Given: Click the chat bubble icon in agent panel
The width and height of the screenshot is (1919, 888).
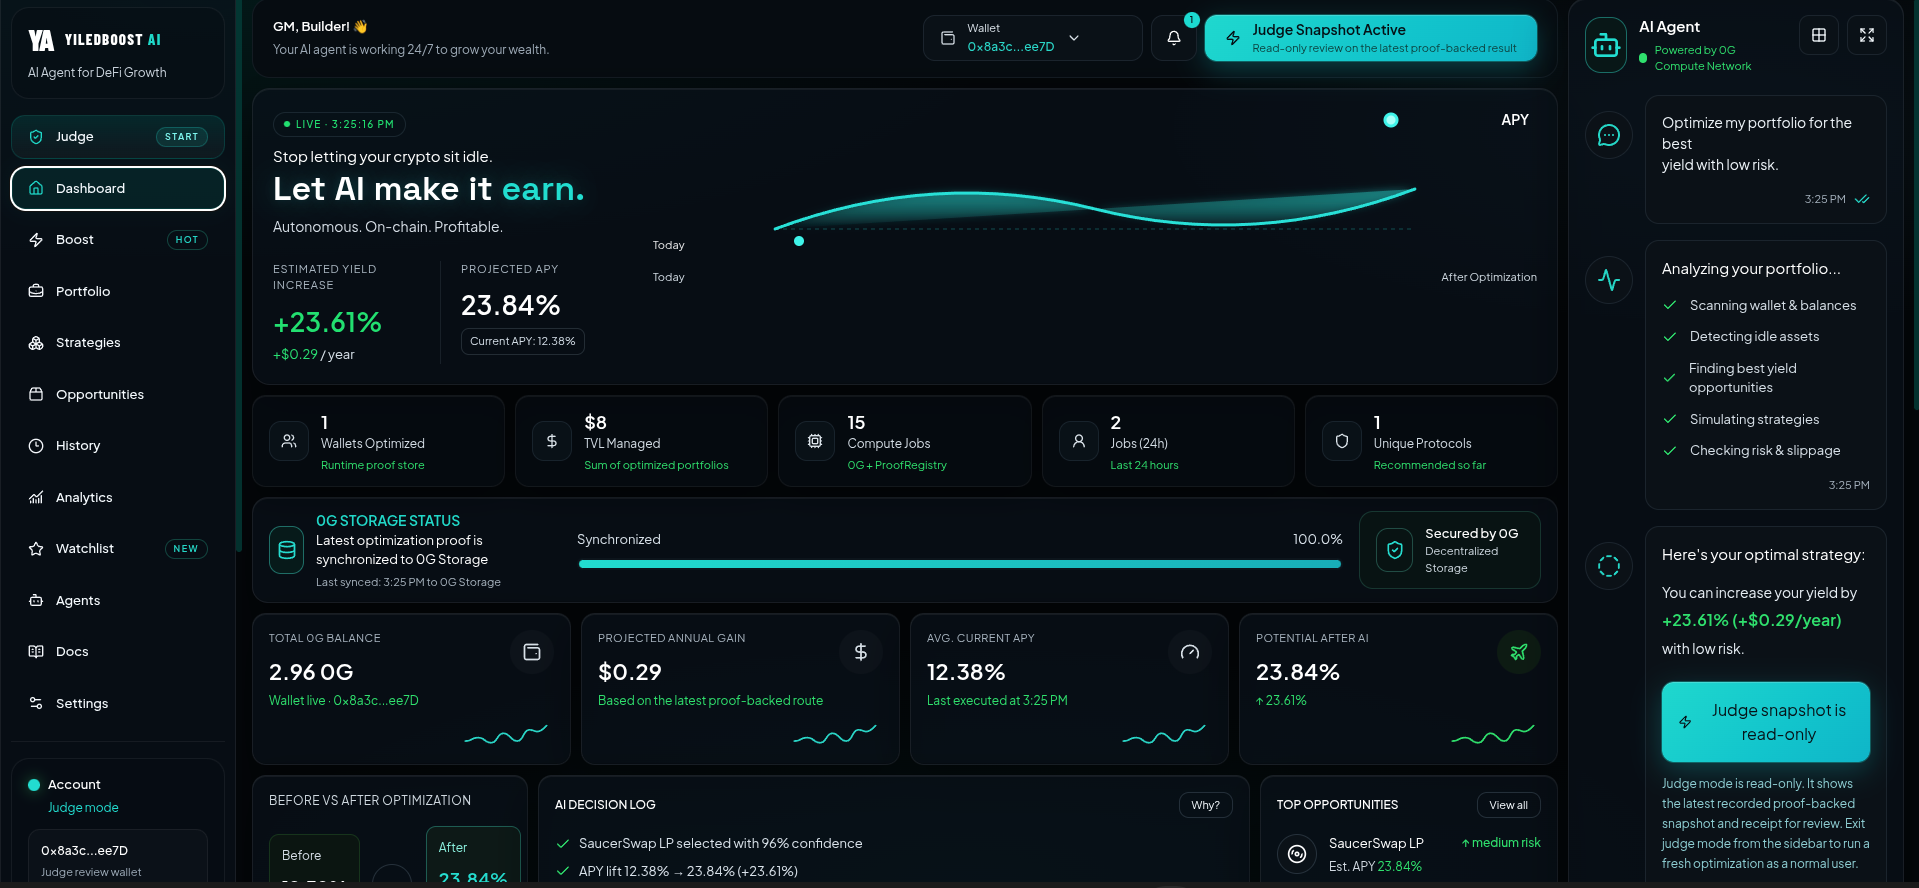Looking at the screenshot, I should [x=1608, y=135].
